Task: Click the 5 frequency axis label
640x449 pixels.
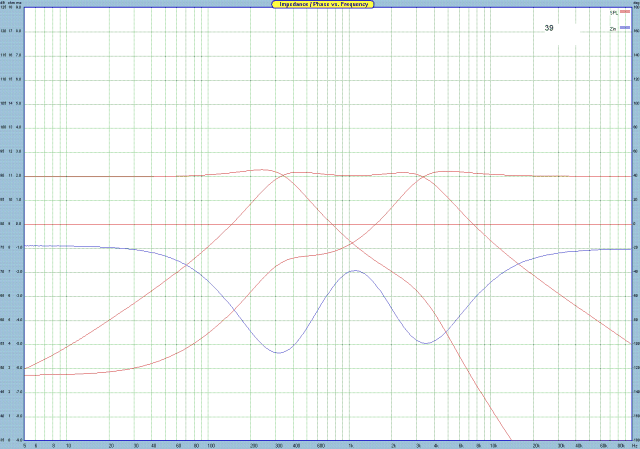Action: (25, 446)
